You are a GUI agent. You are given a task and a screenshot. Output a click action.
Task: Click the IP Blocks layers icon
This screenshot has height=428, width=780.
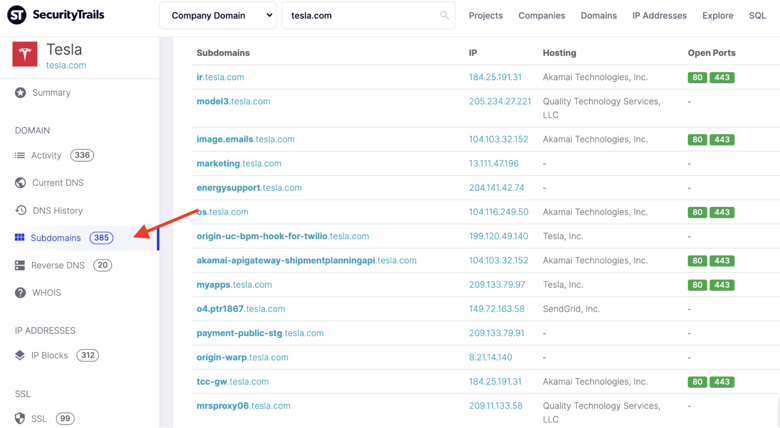coord(20,355)
